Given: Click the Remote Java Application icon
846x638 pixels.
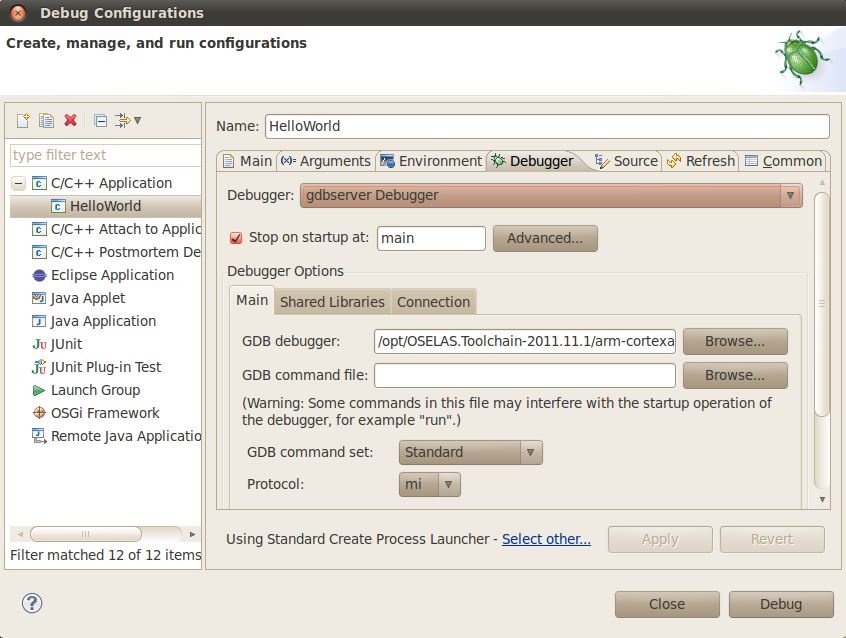Looking at the screenshot, I should tap(39, 436).
